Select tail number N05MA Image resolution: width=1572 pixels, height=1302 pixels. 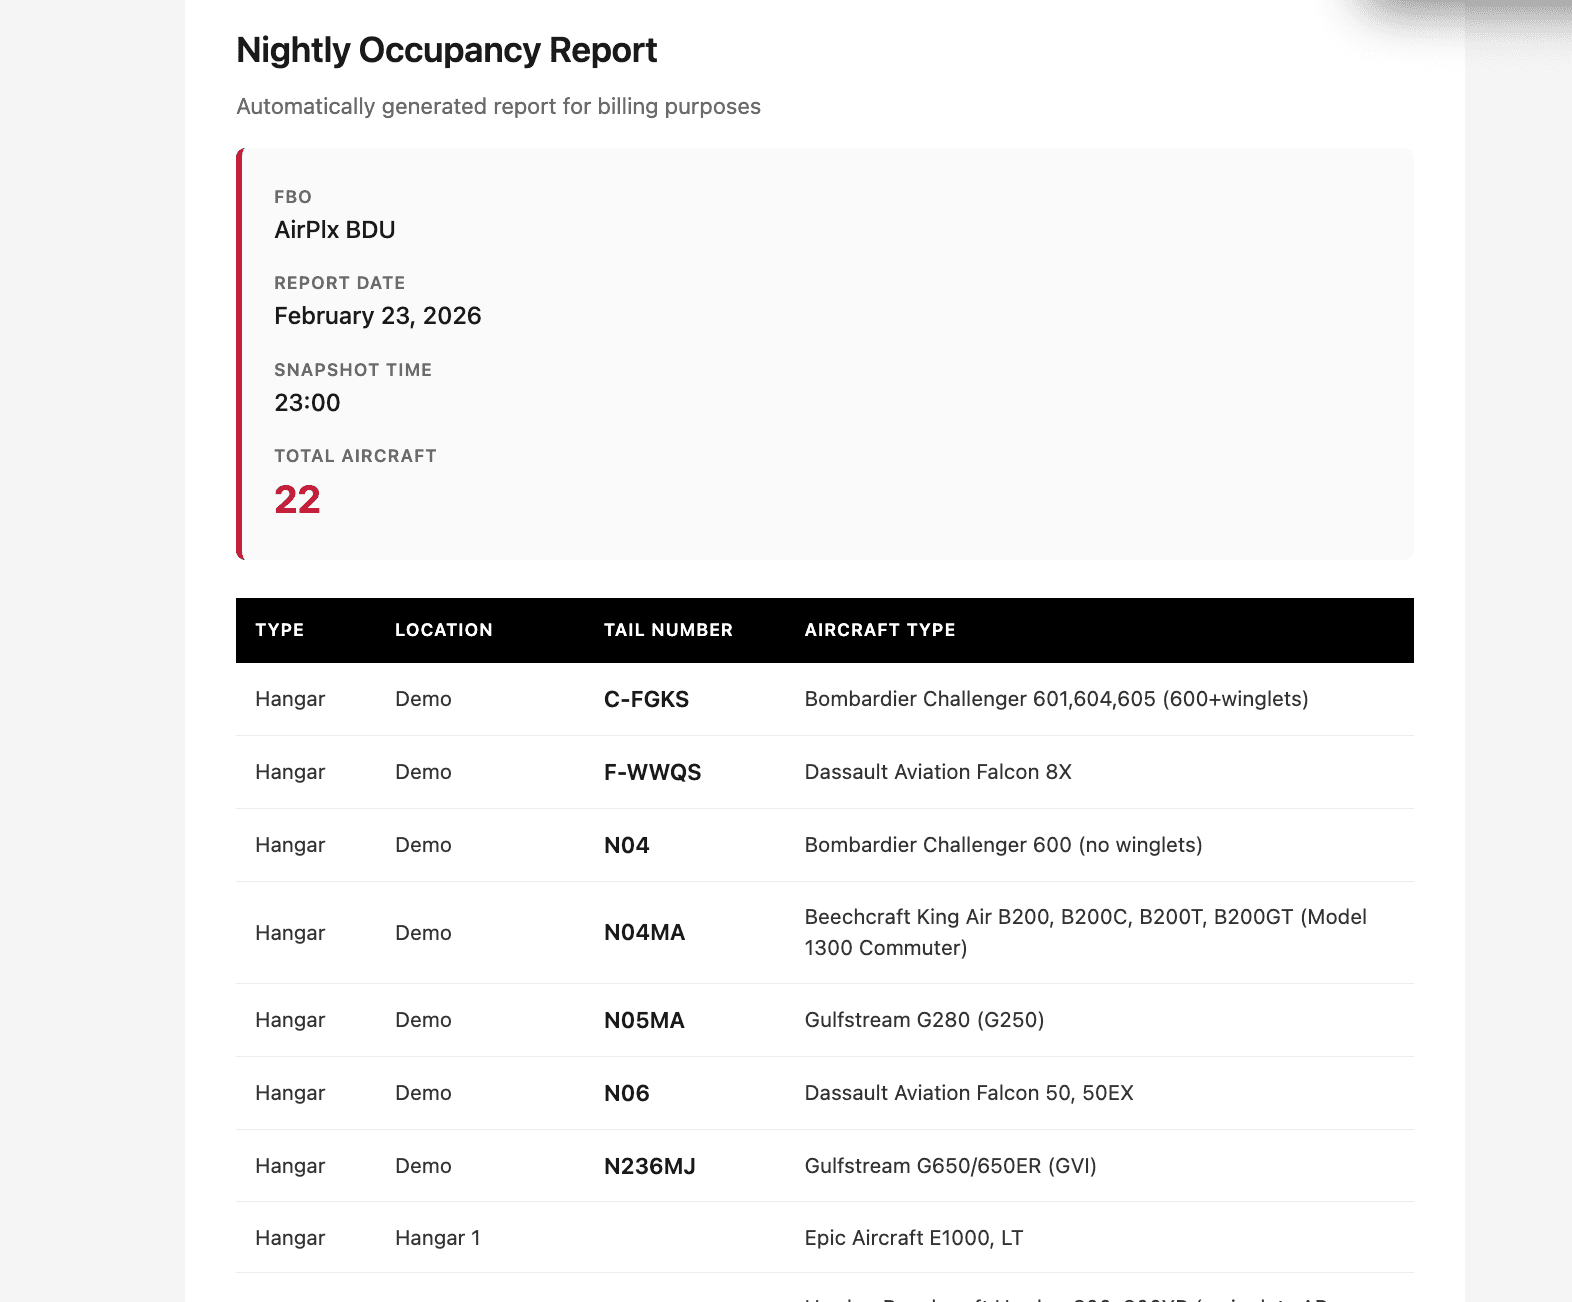tap(644, 1020)
